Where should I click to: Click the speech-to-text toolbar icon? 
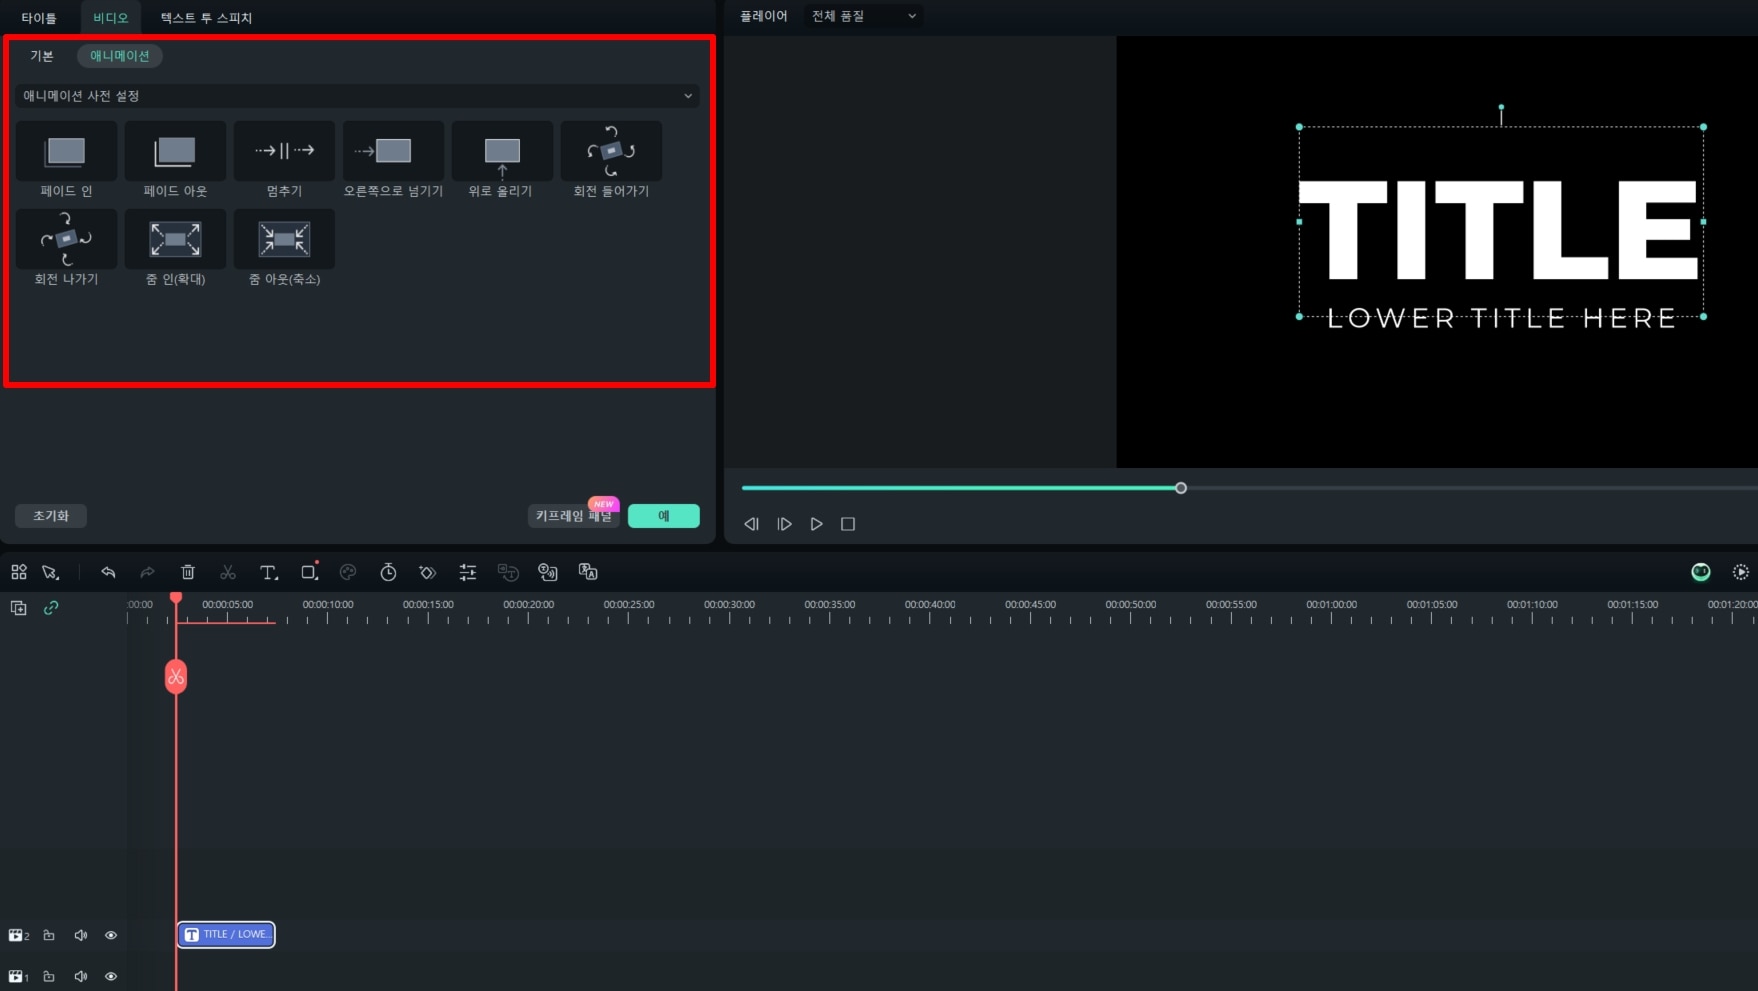508,572
